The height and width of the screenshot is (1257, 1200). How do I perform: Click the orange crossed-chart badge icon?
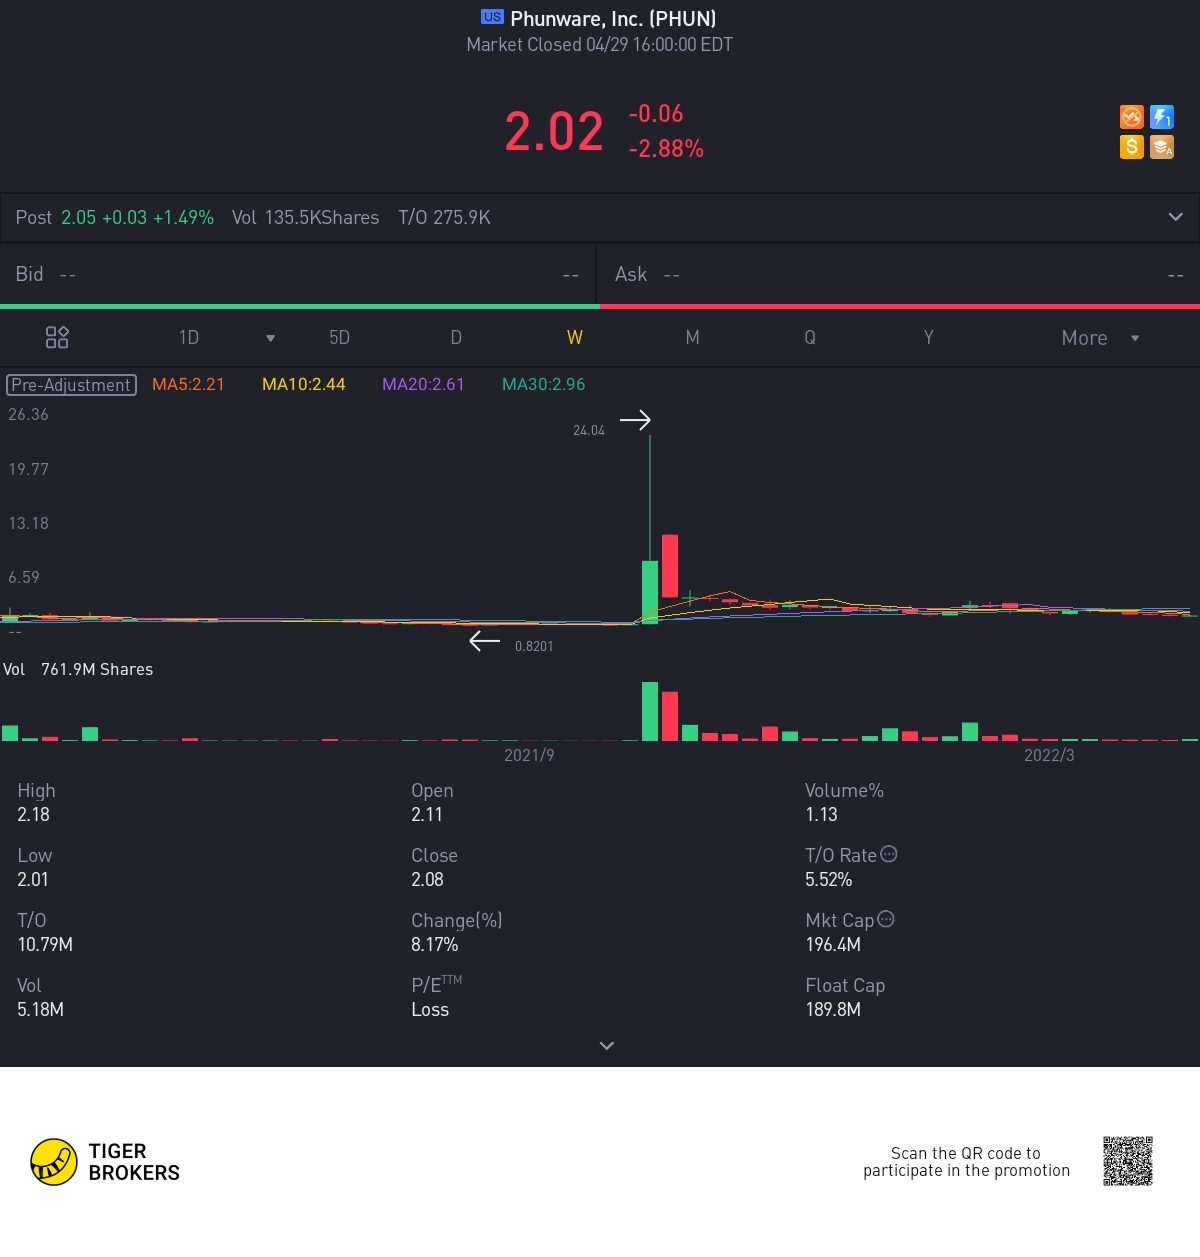click(1131, 117)
